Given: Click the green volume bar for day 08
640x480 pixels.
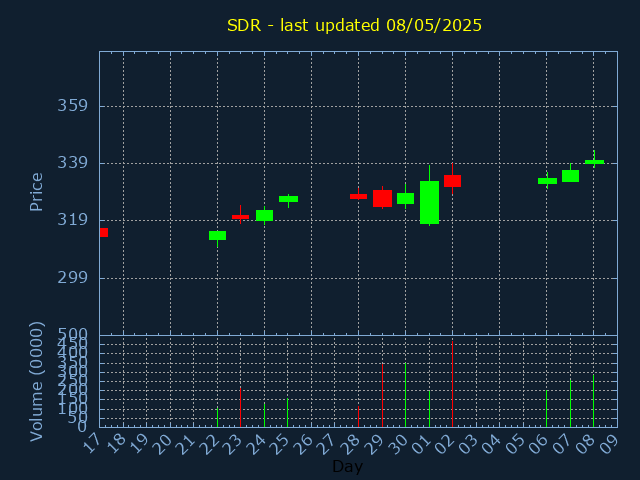Looking at the screenshot, I should coord(593,401).
